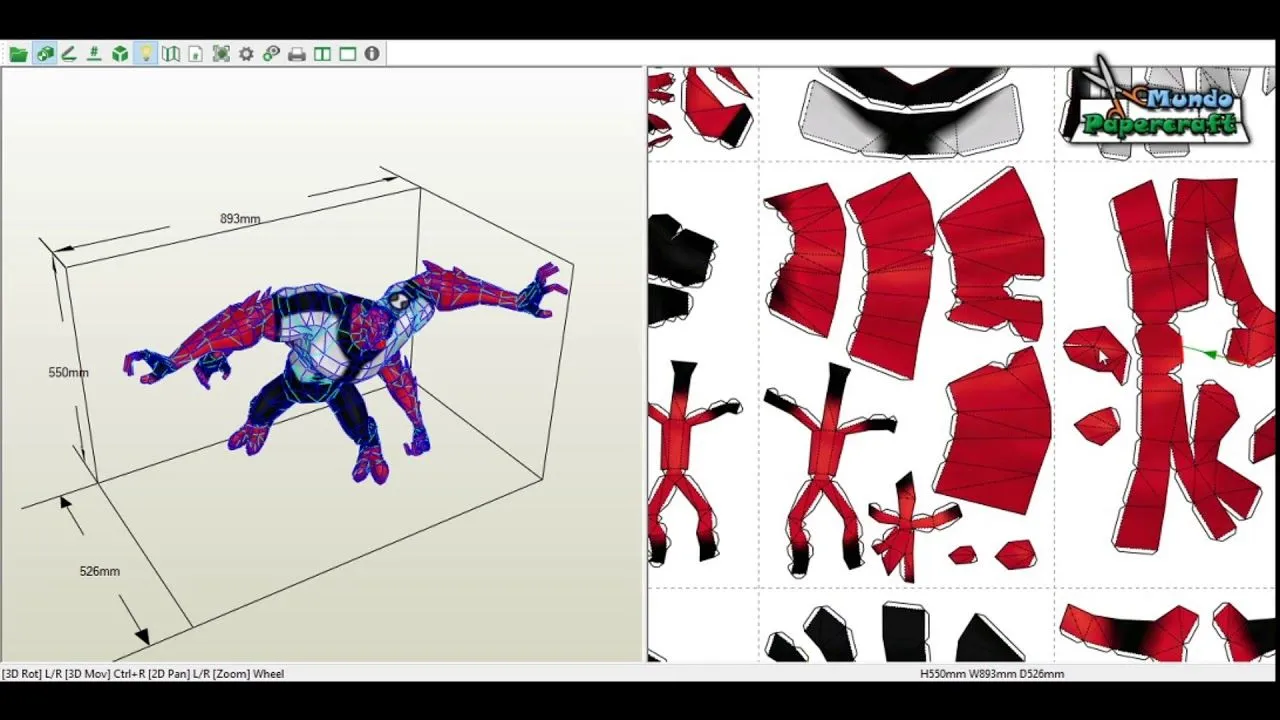Click the page sheet icon in toolbar
Viewport: 1280px width, 720px height.
196,54
